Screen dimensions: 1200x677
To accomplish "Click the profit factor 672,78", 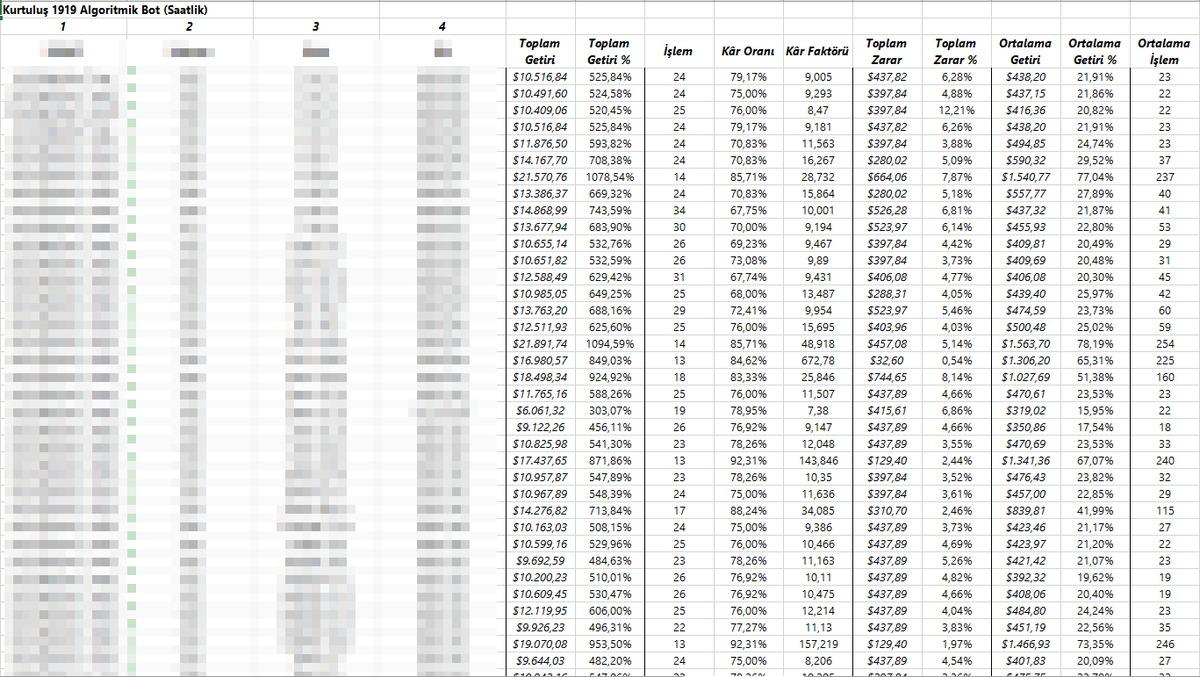I will [x=817, y=360].
